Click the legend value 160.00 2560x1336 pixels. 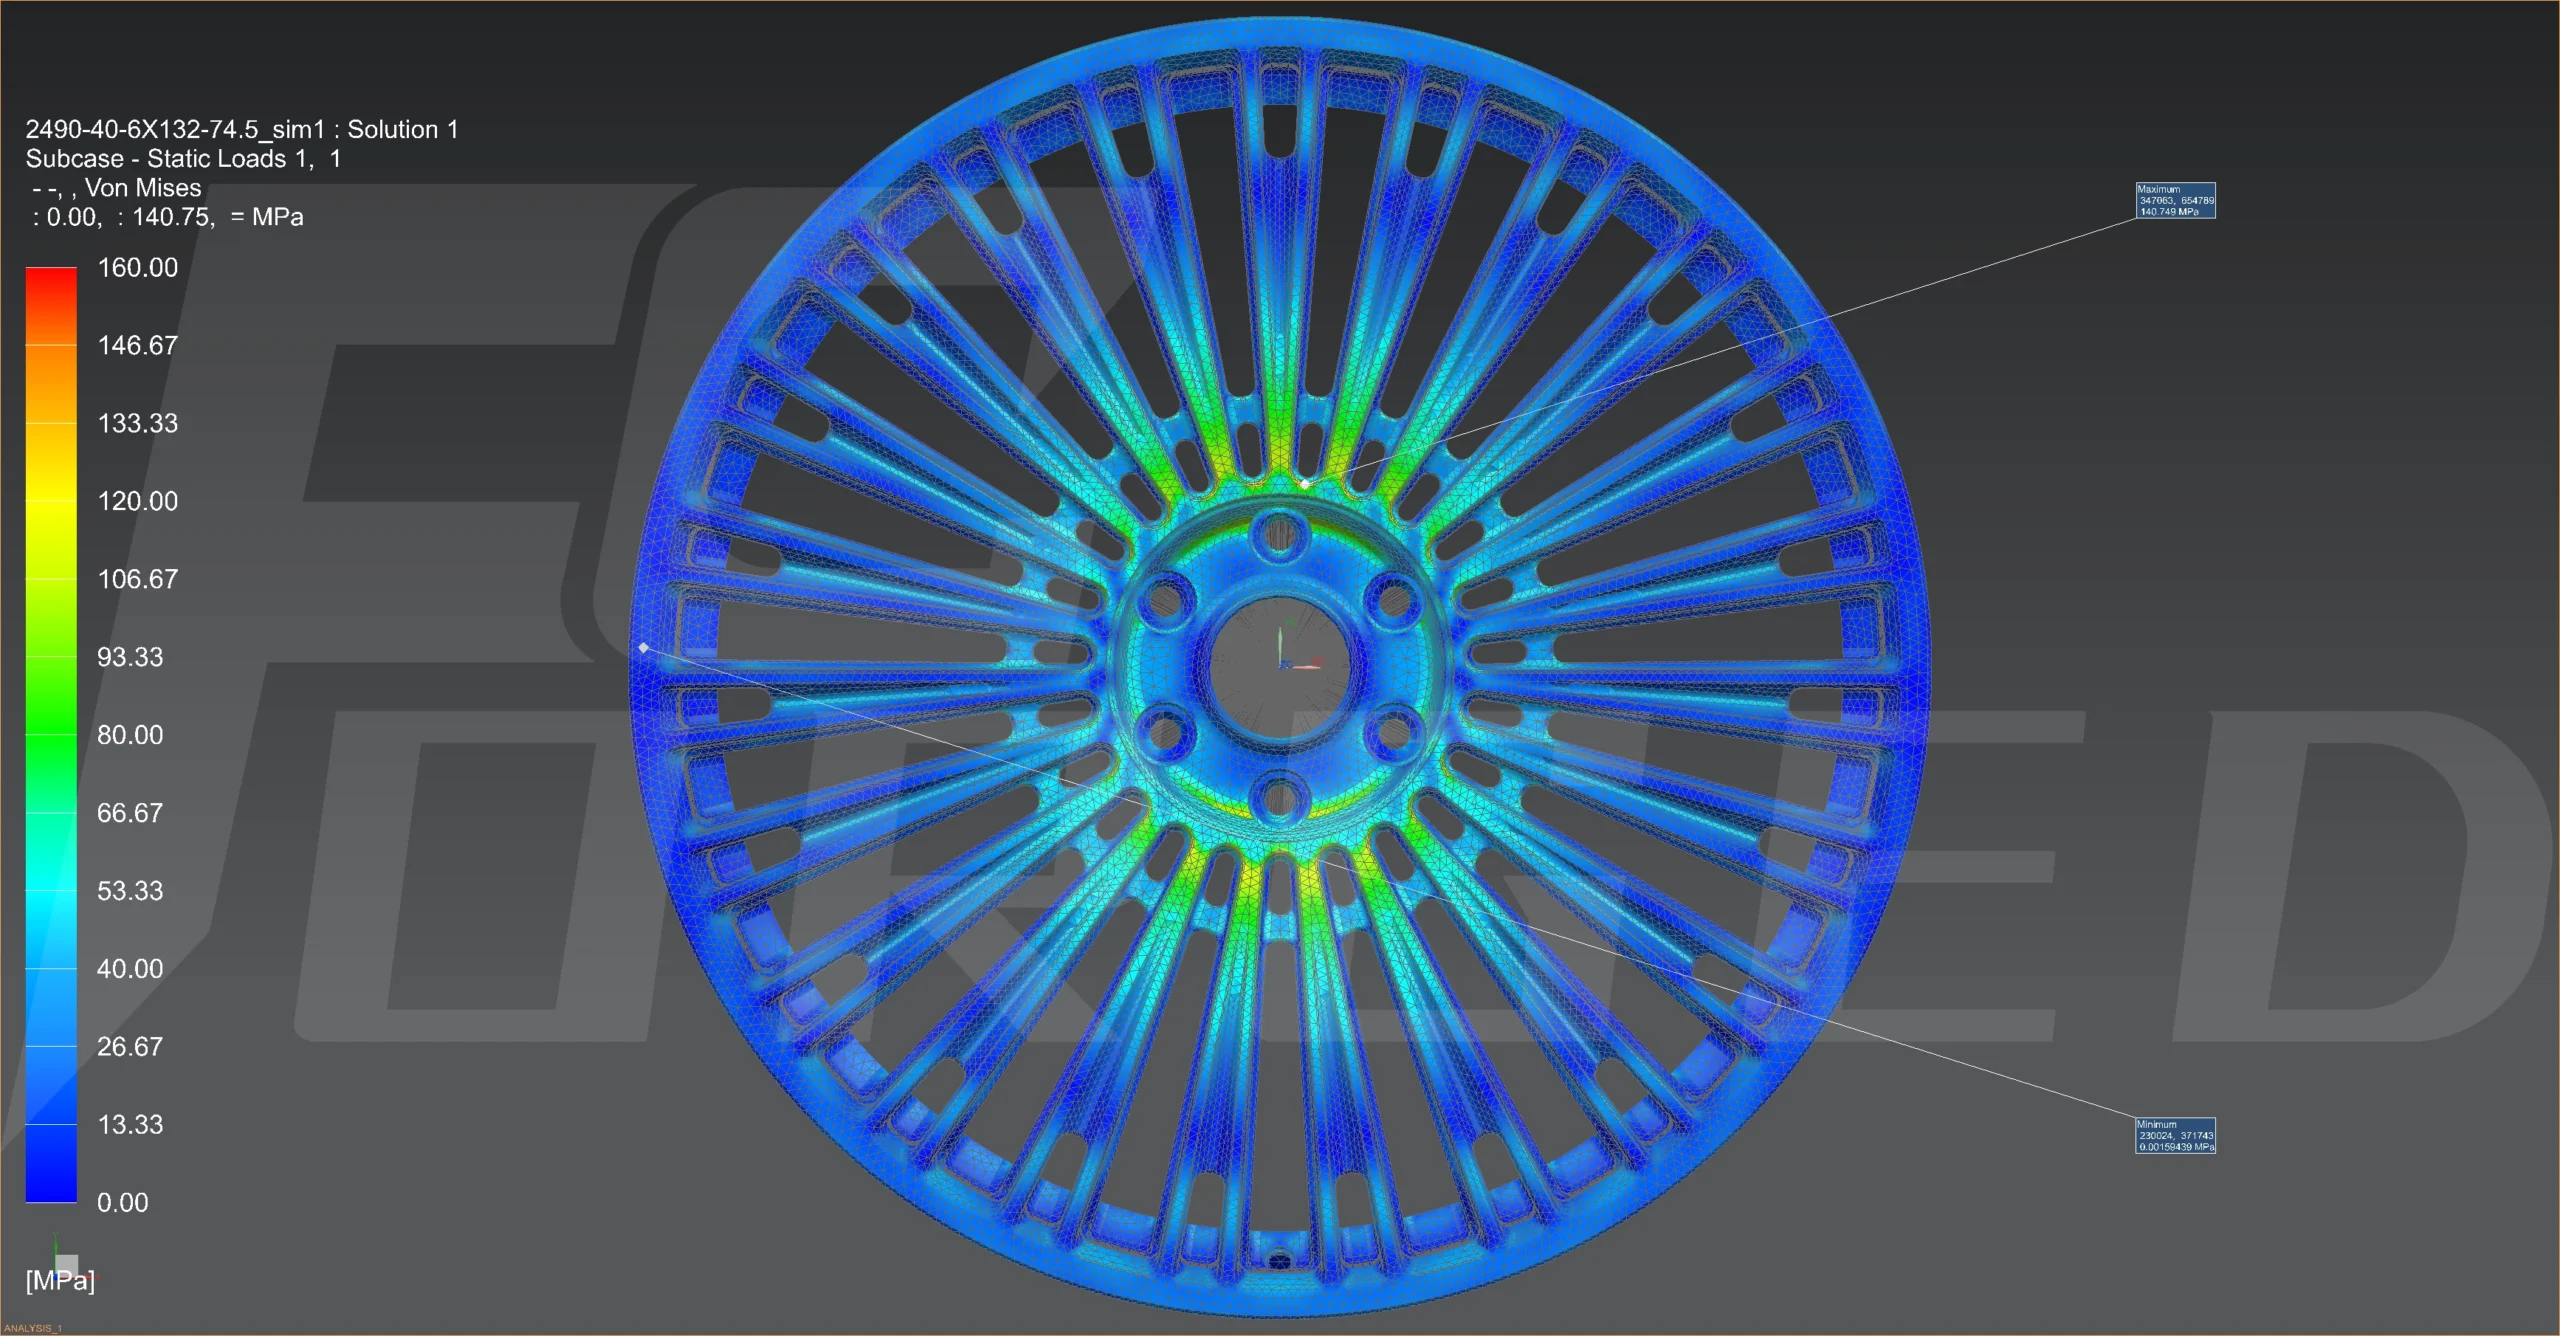[137, 267]
